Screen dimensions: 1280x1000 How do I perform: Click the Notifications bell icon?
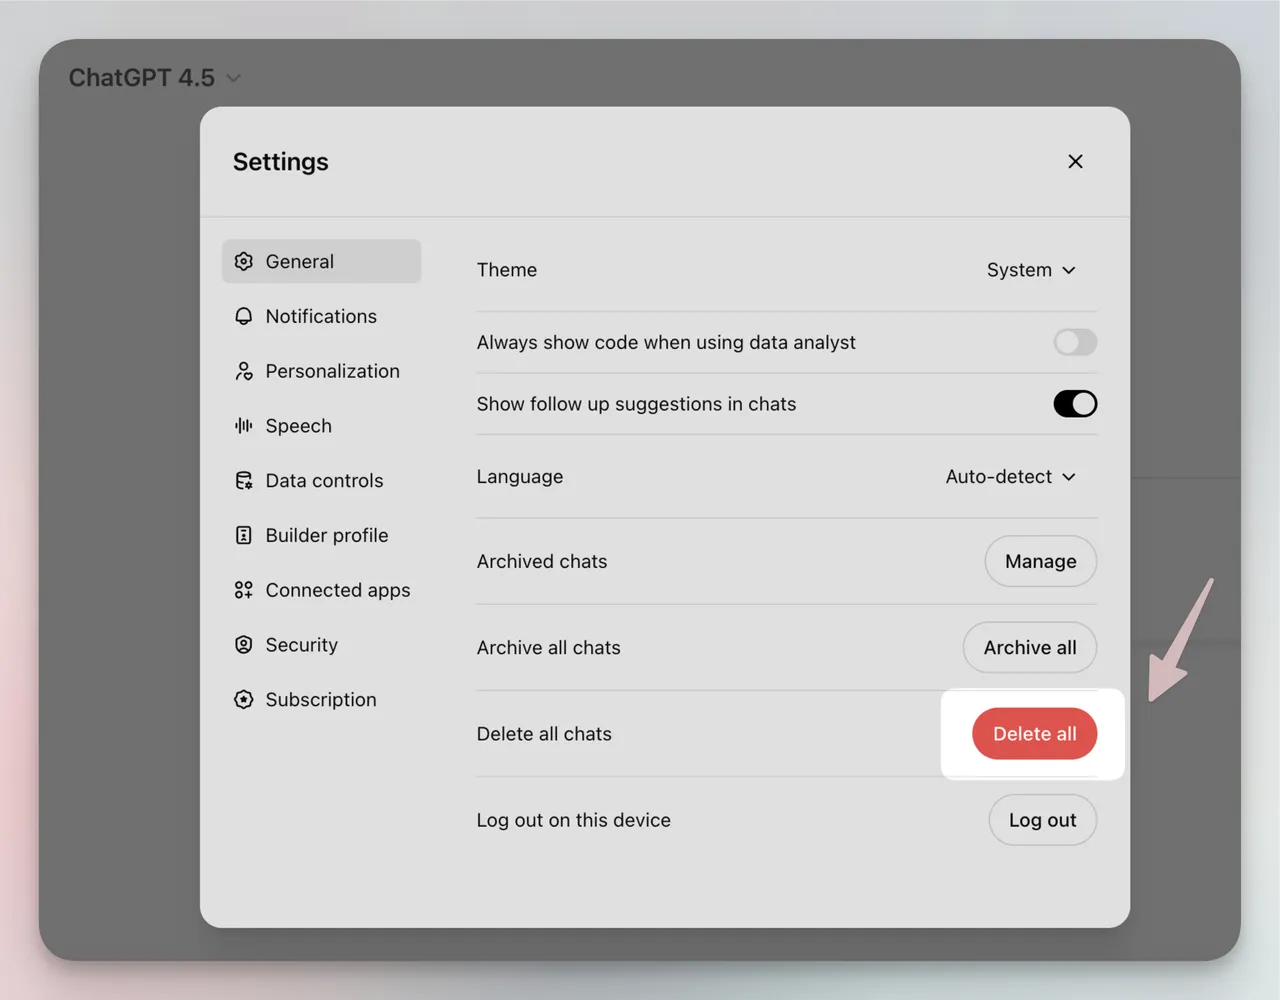click(x=244, y=316)
